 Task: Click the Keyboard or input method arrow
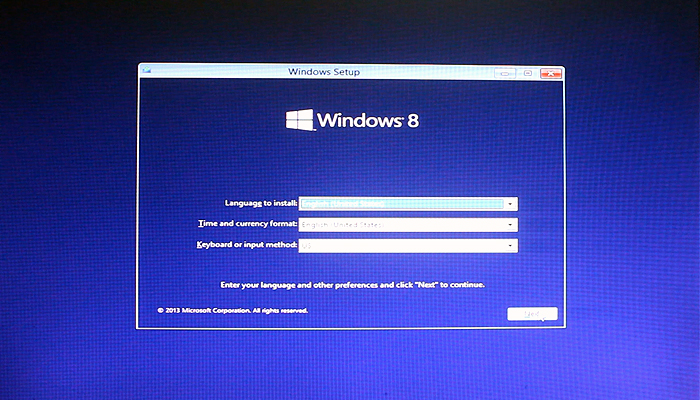point(510,246)
